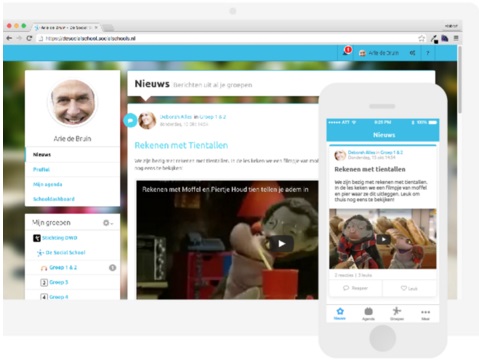Image resolution: width=479 pixels, height=364 pixels.
Task: Tap the Leuk heart button on phone
Action: (409, 288)
